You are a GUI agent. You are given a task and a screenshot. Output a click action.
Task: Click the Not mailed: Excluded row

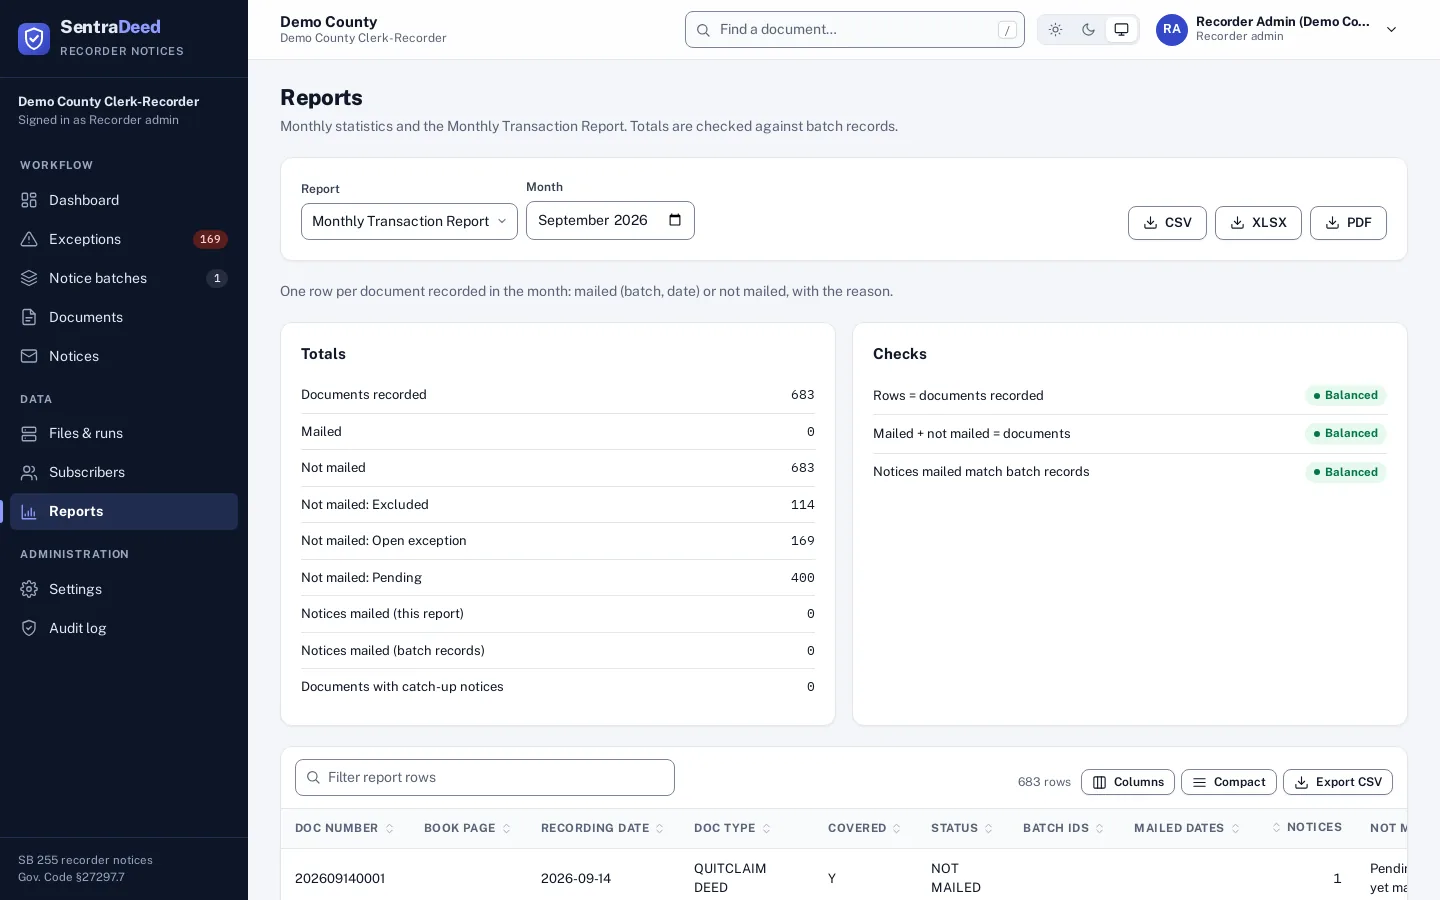tap(558, 505)
